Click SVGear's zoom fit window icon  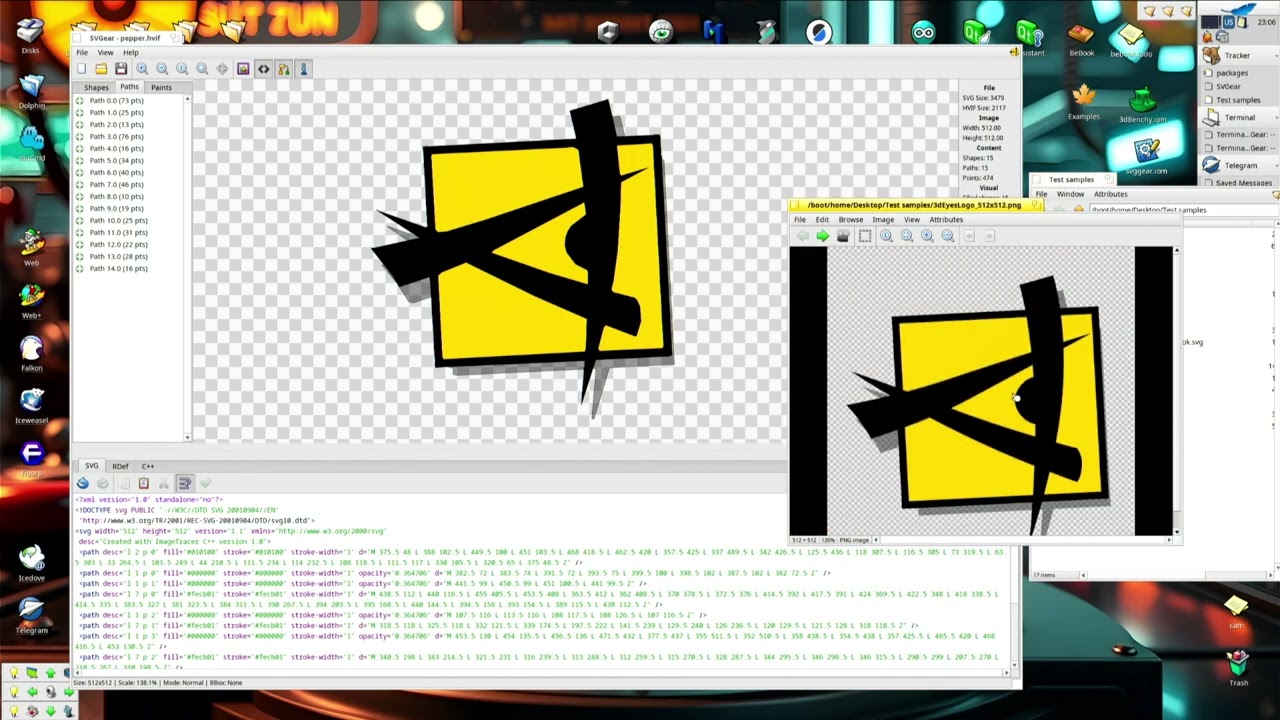202,69
